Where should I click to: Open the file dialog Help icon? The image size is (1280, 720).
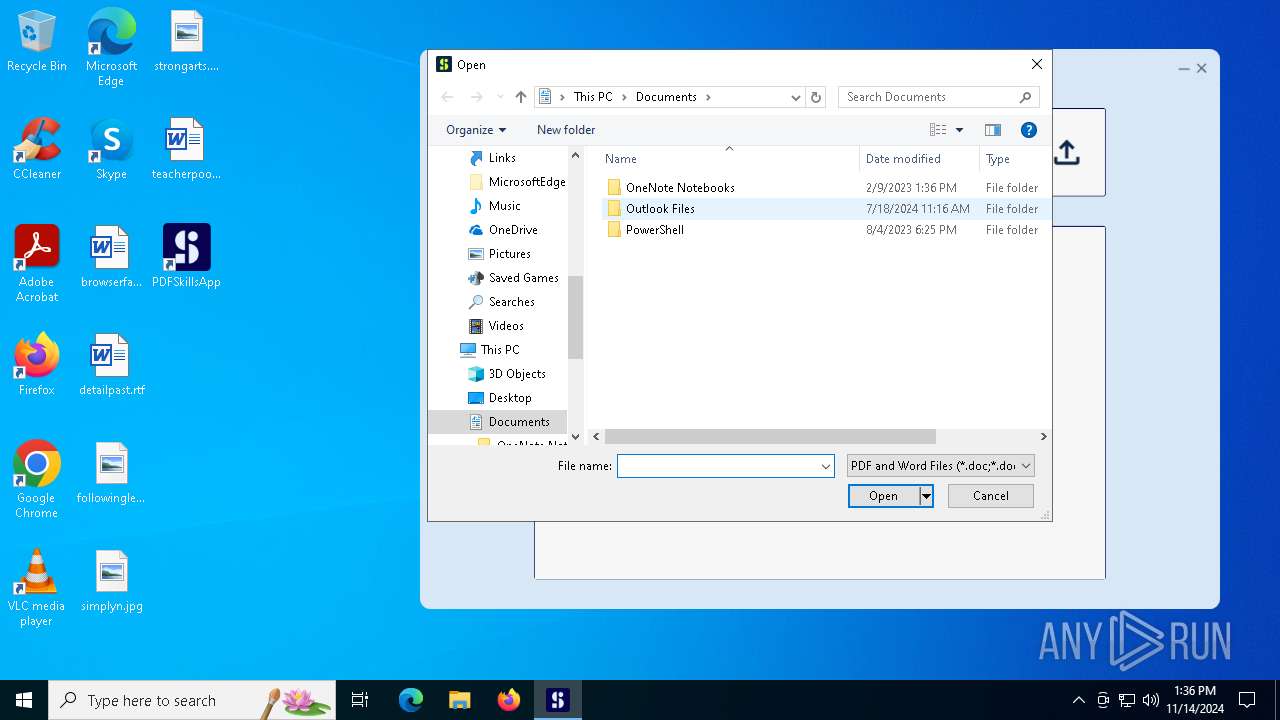coord(1028,130)
